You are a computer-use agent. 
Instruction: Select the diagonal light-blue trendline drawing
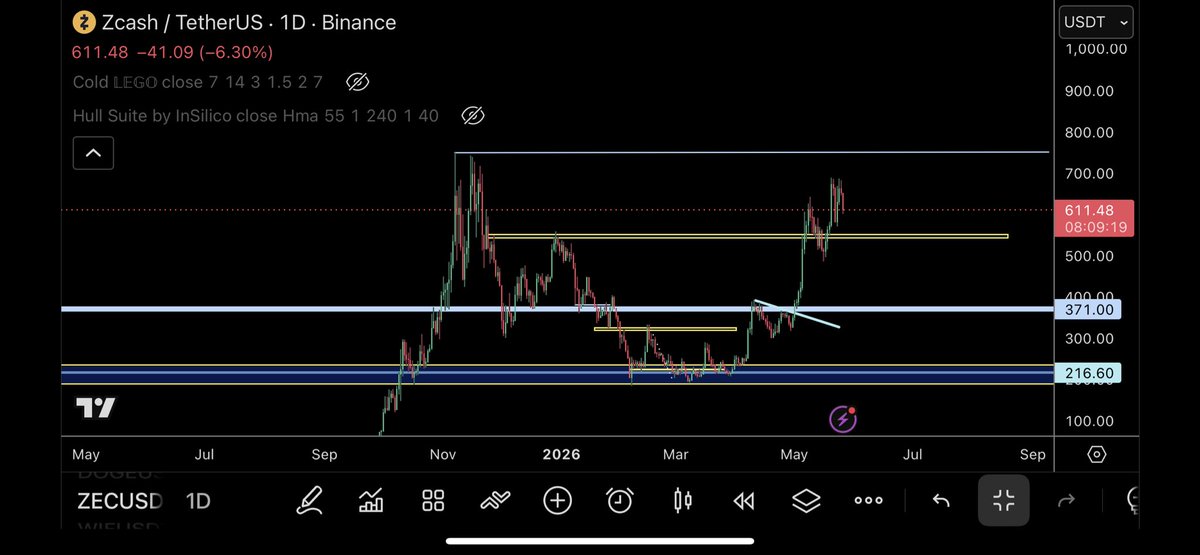(797, 314)
